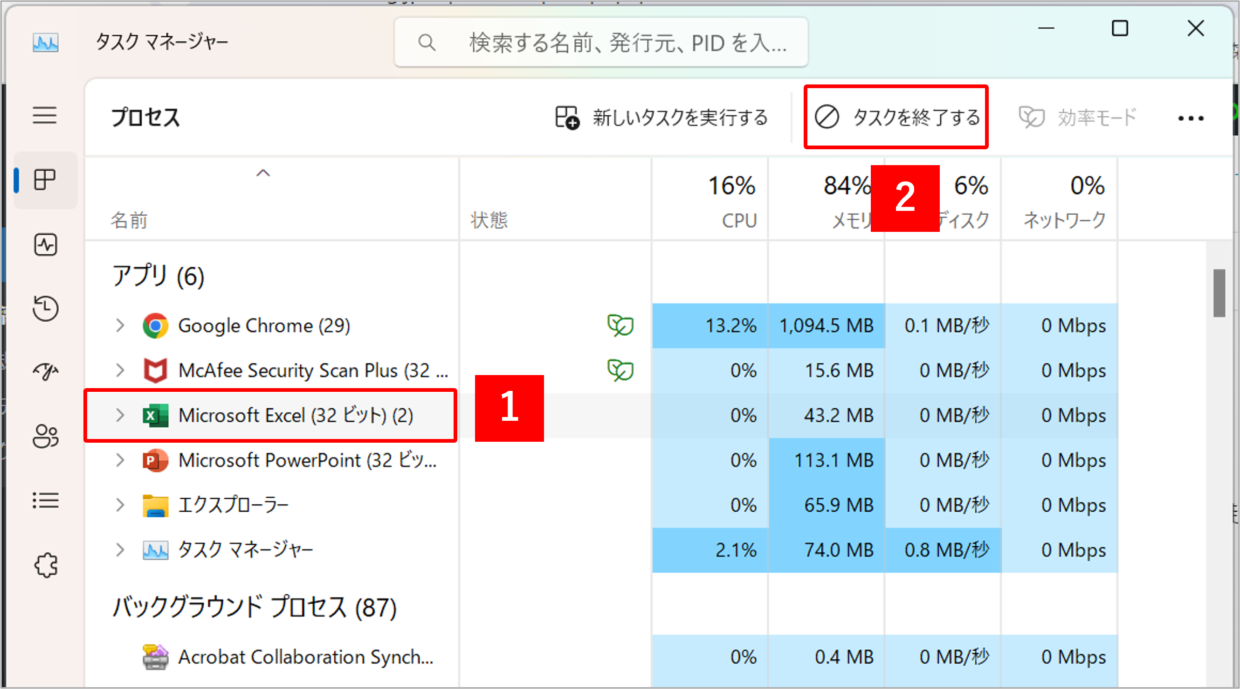Open the more options ellipsis menu

point(1191,118)
